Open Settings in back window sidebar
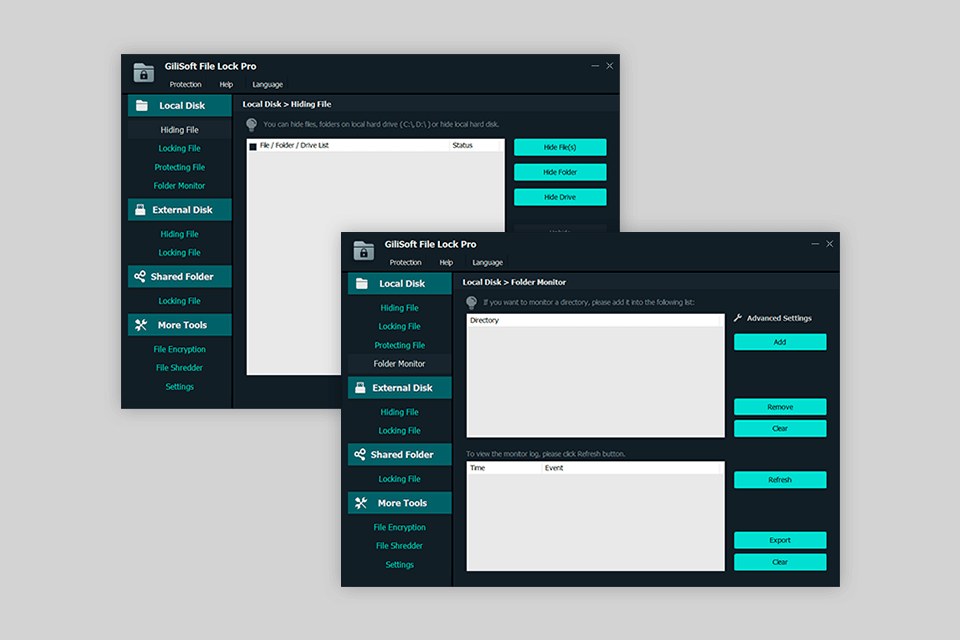 click(x=179, y=386)
